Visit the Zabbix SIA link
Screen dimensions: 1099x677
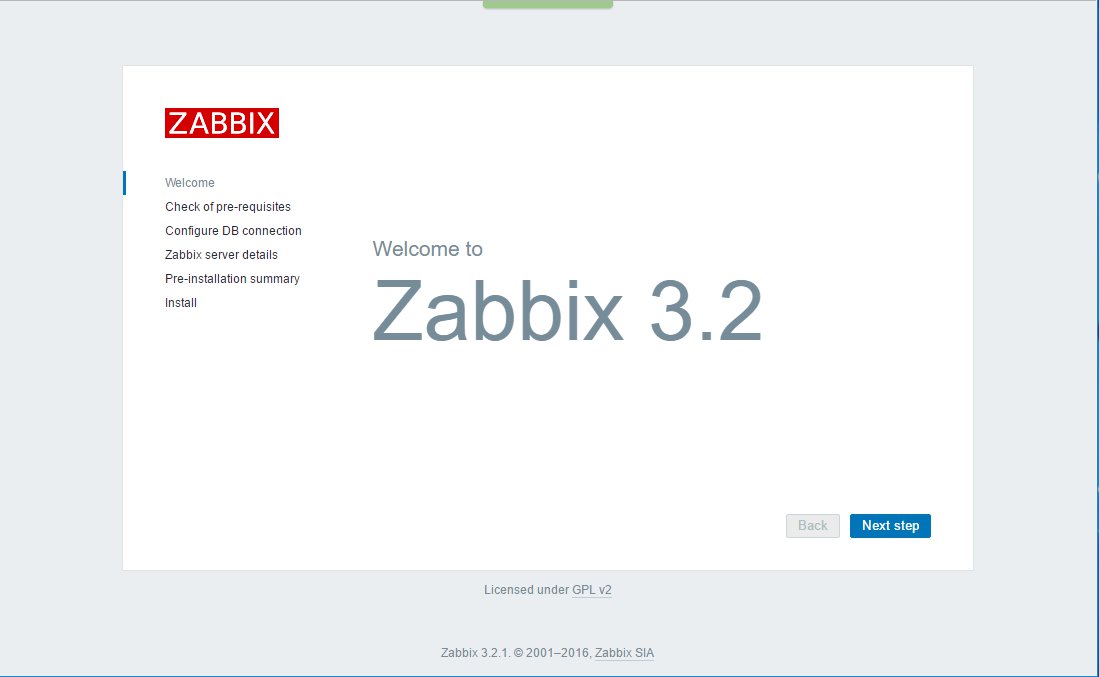[624, 653]
